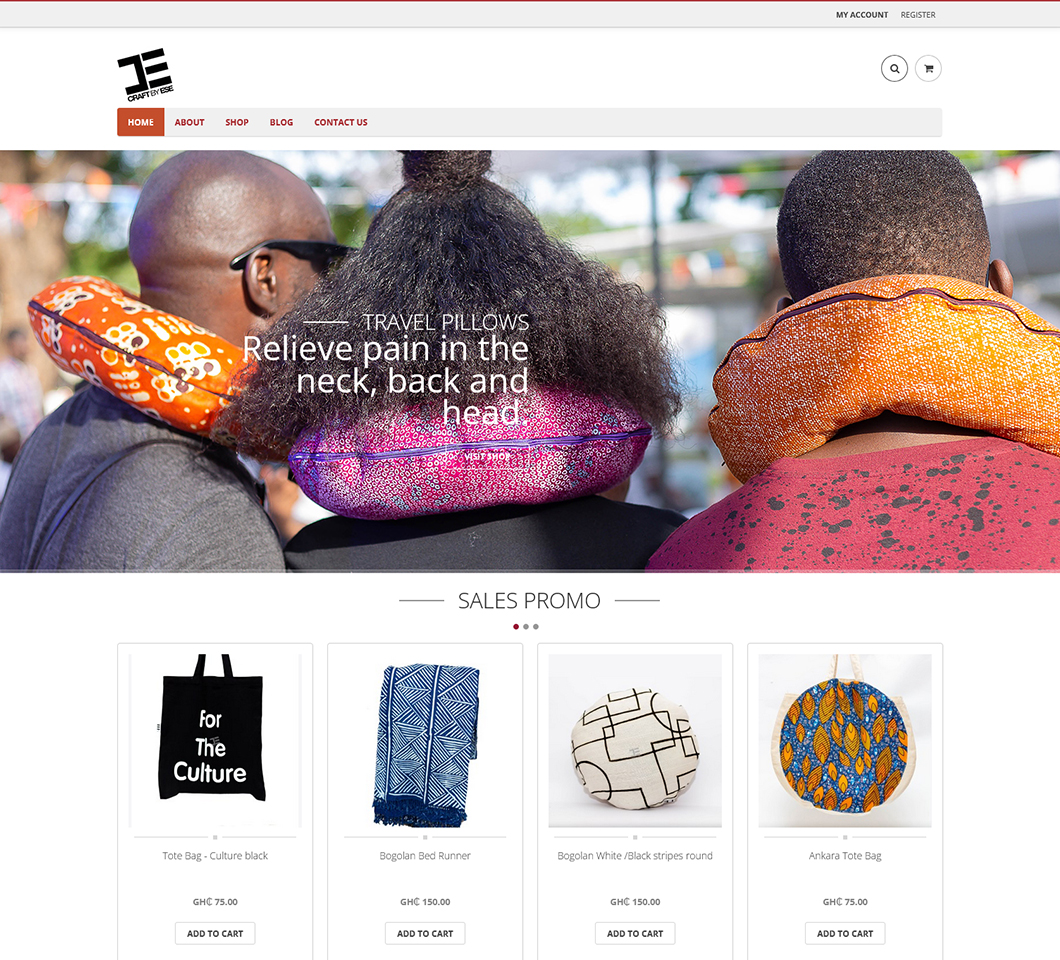Open the For The Culture tote thumbnail
This screenshot has height=960, width=1060.
[215, 740]
